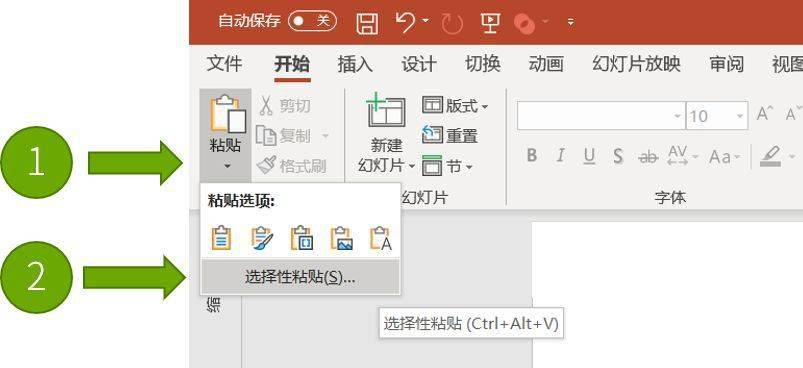803x368 pixels.
Task: Click the text highlight color pen
Action: (770, 156)
